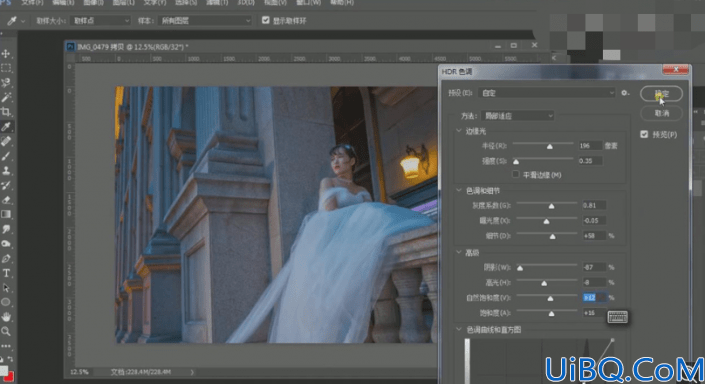The image size is (705, 384).
Task: Toggle the Show Sampling Ring checkbox
Action: tap(266, 20)
